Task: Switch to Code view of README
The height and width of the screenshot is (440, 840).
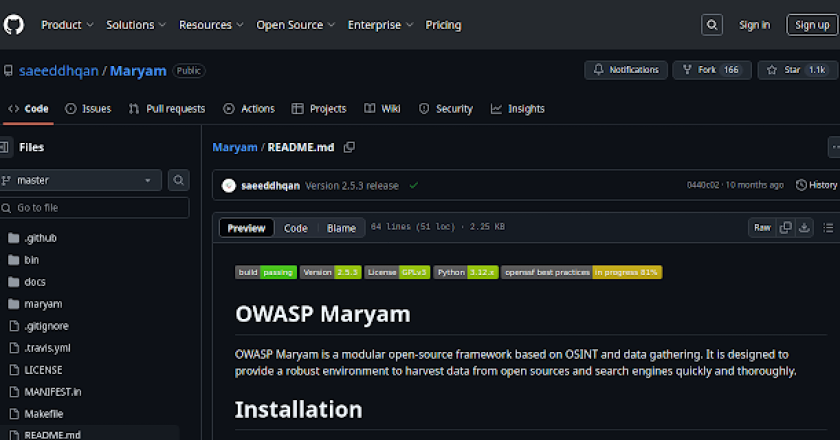Action: click(296, 228)
